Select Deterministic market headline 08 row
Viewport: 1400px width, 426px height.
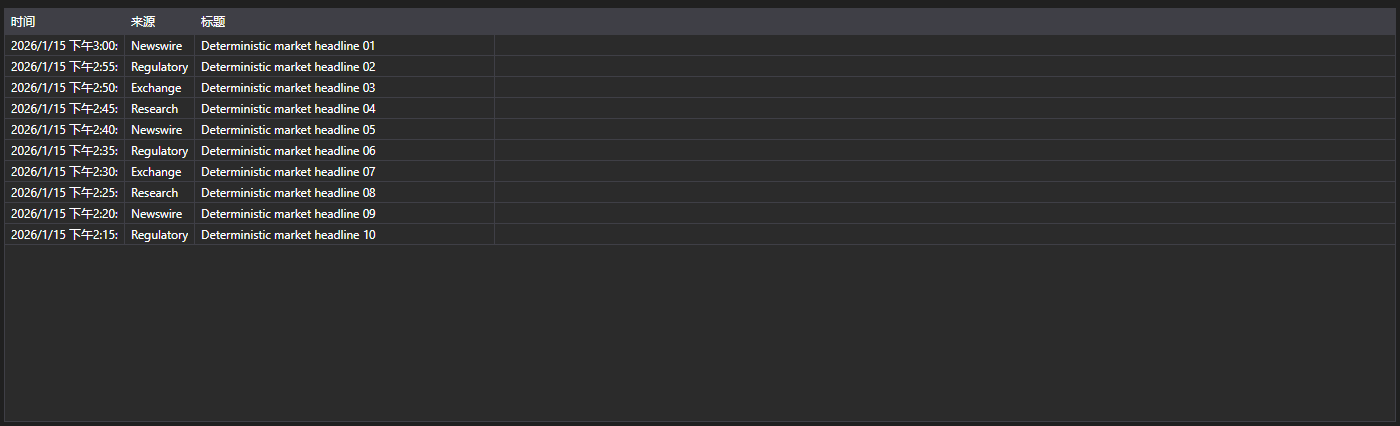699,192
